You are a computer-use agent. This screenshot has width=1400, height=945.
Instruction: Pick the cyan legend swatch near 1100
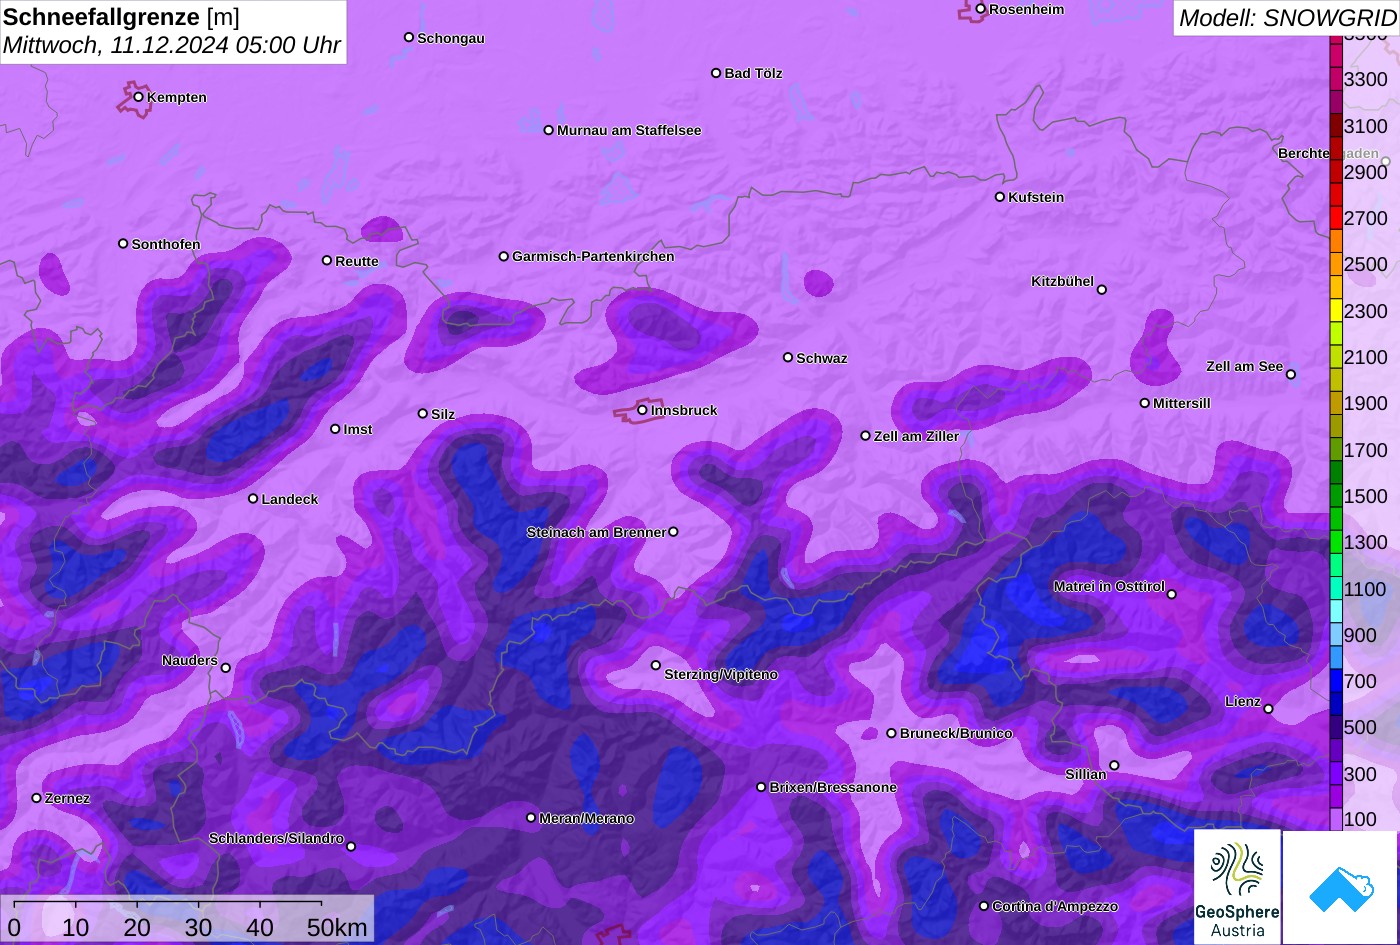[x=1336, y=589]
